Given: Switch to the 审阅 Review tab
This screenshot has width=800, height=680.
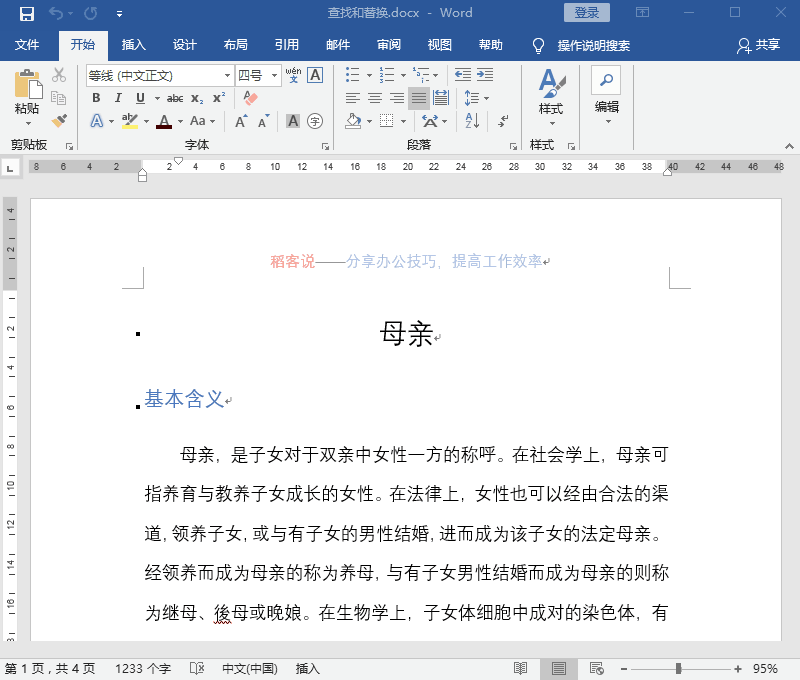Looking at the screenshot, I should [x=389, y=45].
